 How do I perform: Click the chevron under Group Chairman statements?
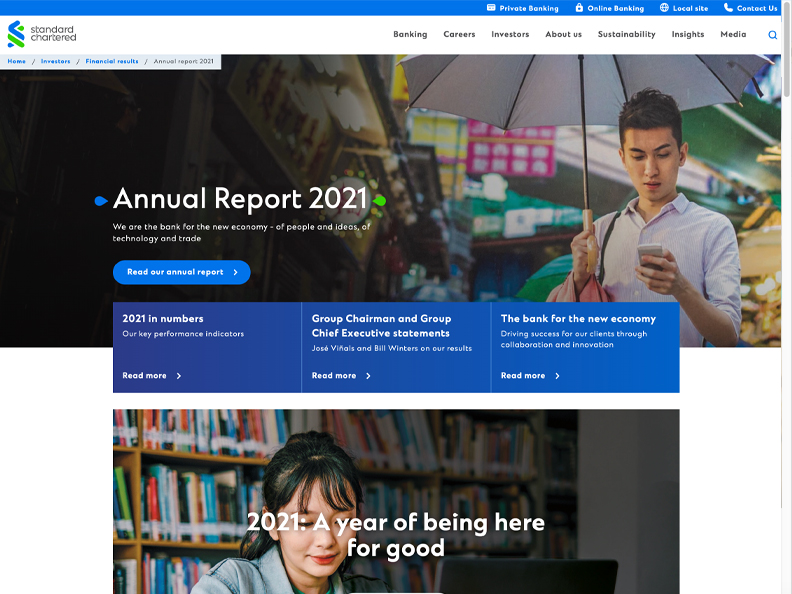pos(368,376)
